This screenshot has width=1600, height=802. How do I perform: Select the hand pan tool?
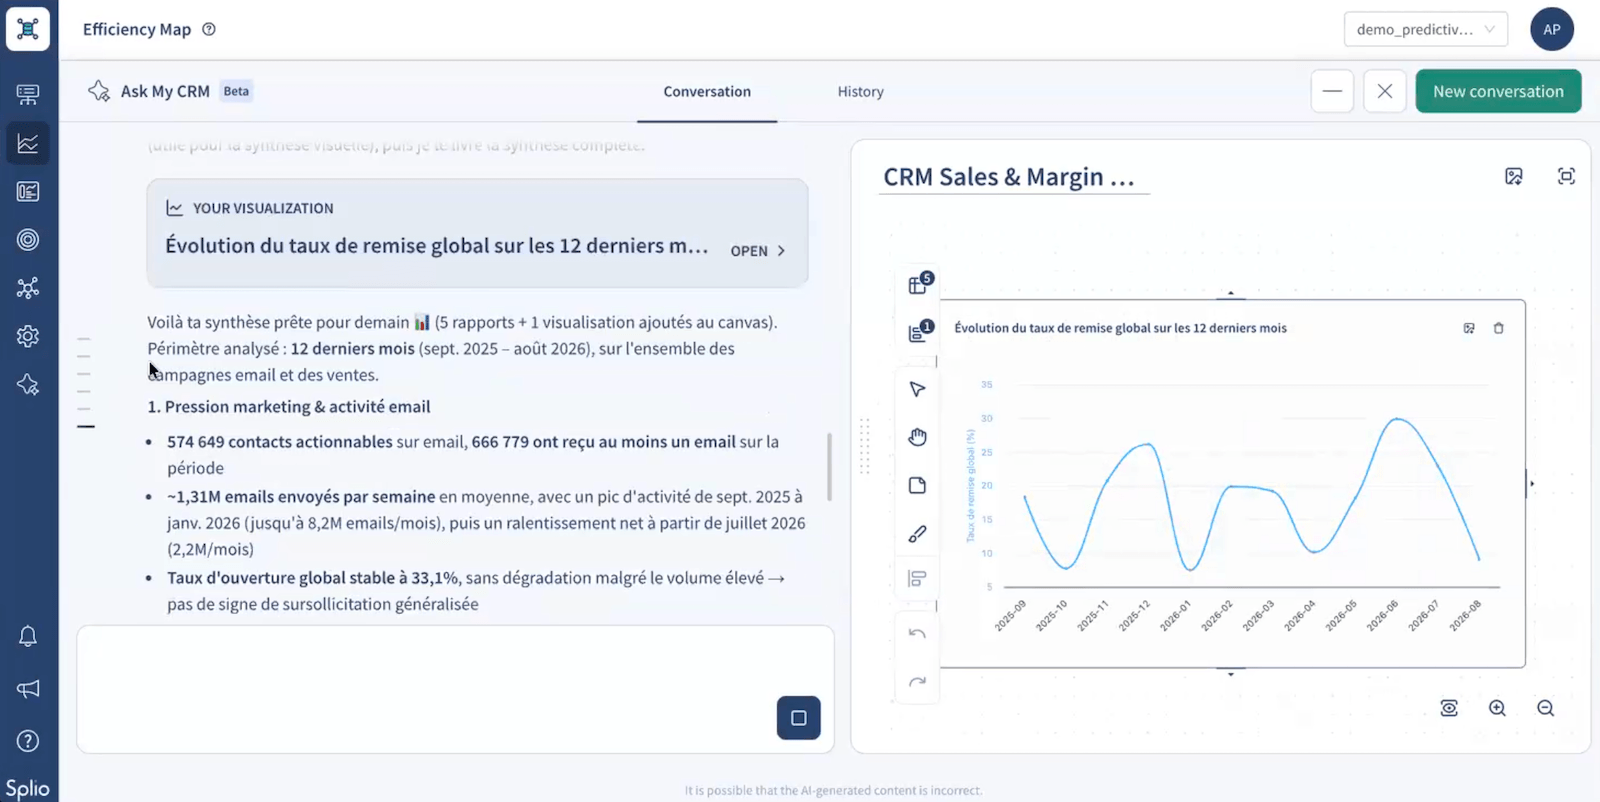[917, 437]
